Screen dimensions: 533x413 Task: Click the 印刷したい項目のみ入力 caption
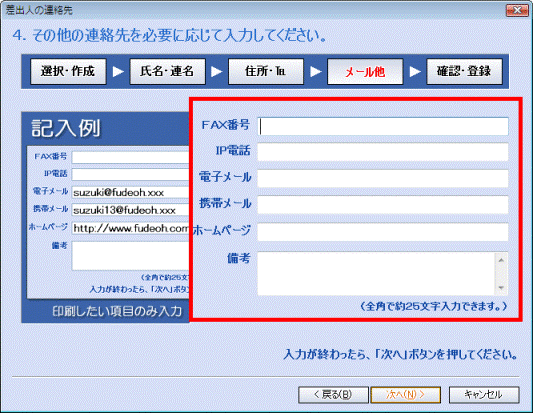click(117, 311)
